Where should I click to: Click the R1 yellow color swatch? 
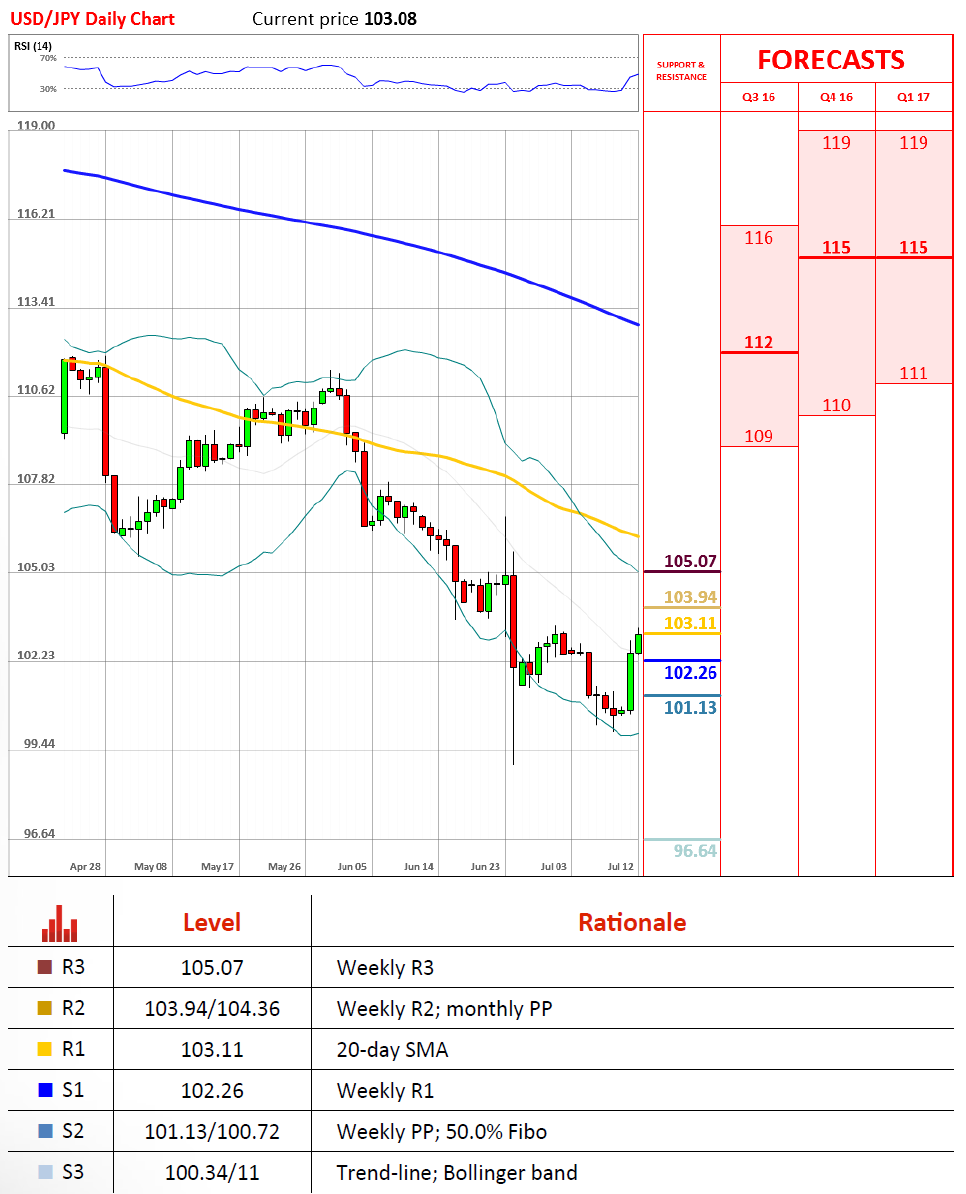coord(45,1049)
